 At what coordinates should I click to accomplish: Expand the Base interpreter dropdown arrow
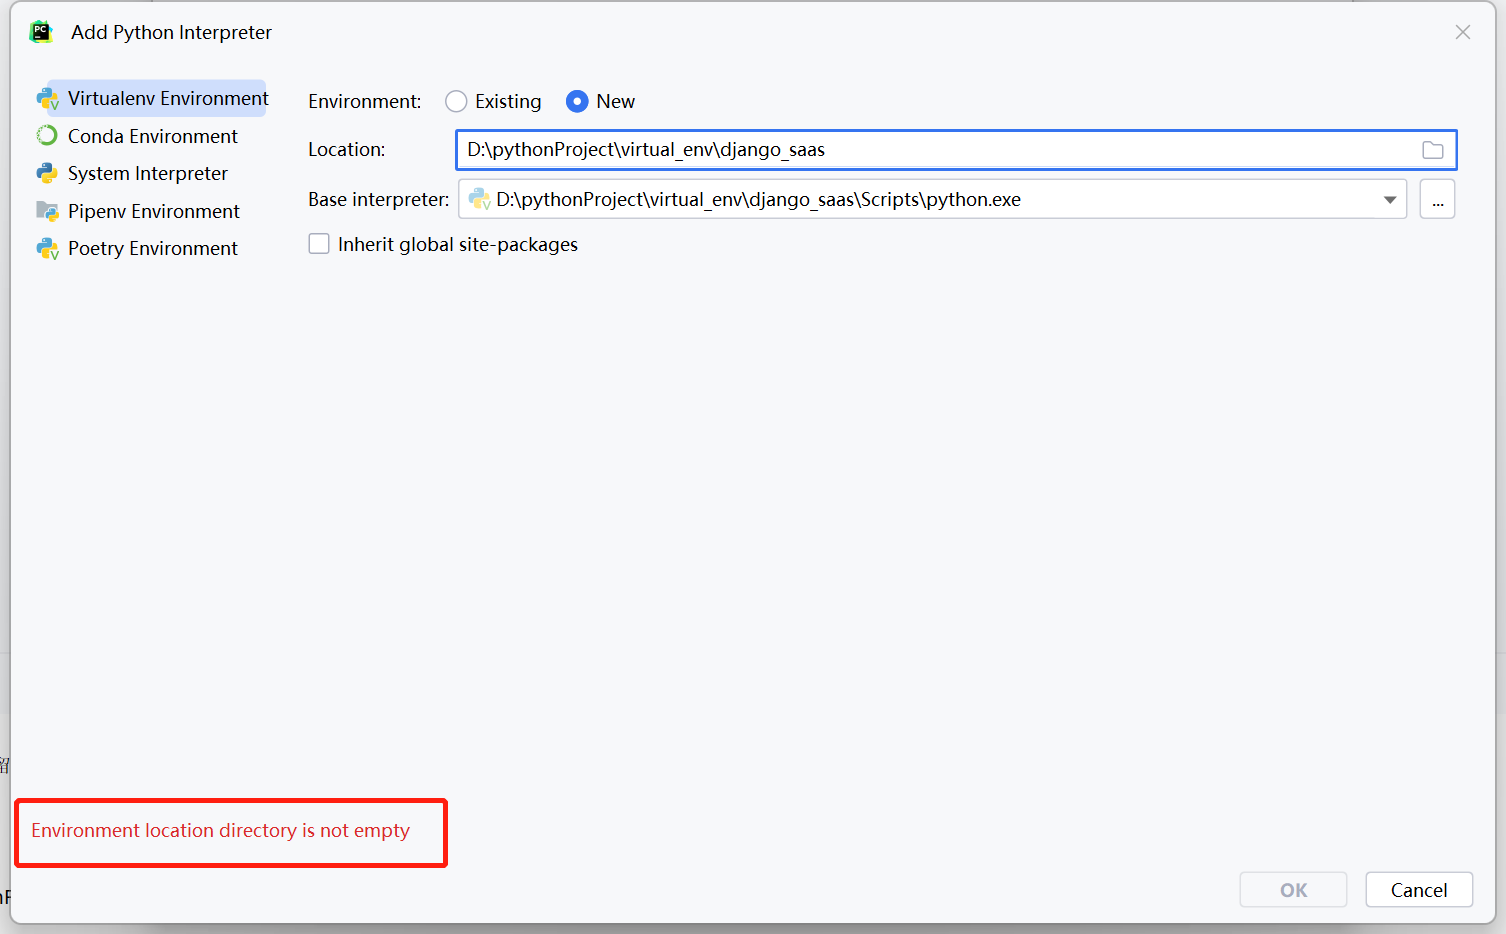point(1389,200)
